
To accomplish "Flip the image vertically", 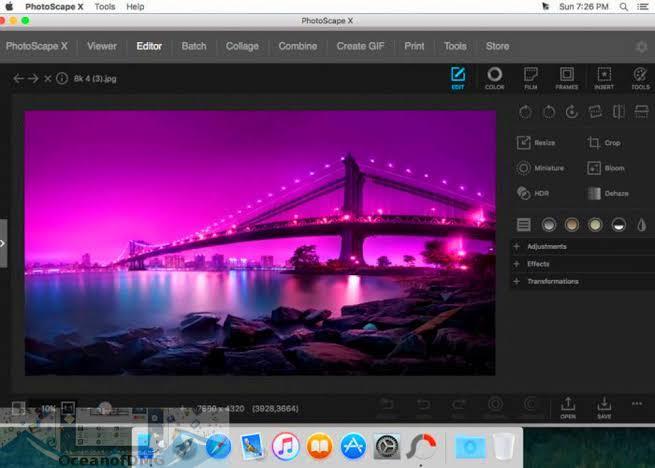I will pyautogui.click(x=641, y=112).
